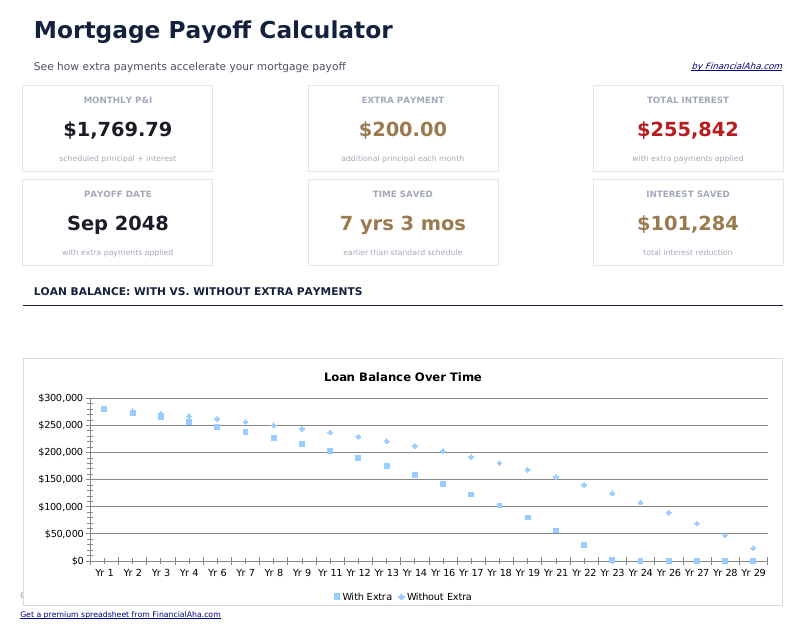Image resolution: width=804 pixels, height=639 pixels.
Task: Click the Yr 15 axis label
Action: pyautogui.click(x=430, y=567)
